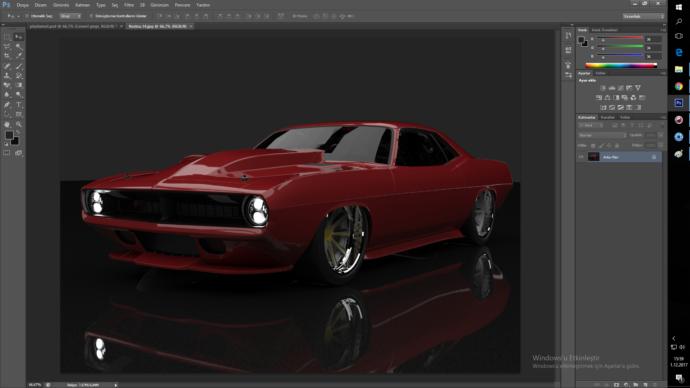
Task: Select the Clone Stamp tool
Action: (x=7, y=76)
